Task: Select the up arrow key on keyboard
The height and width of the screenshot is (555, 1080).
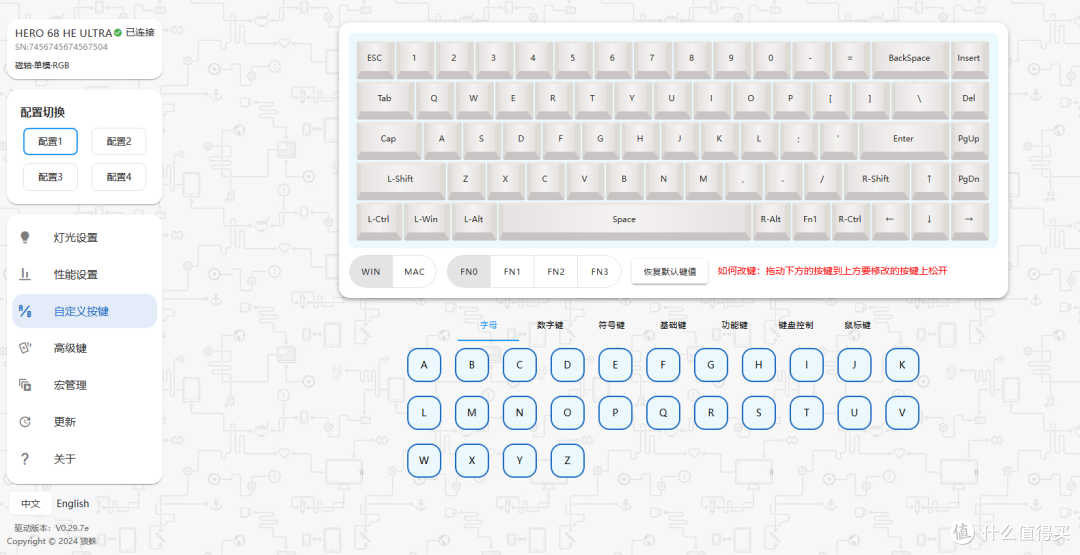Action: click(x=929, y=179)
